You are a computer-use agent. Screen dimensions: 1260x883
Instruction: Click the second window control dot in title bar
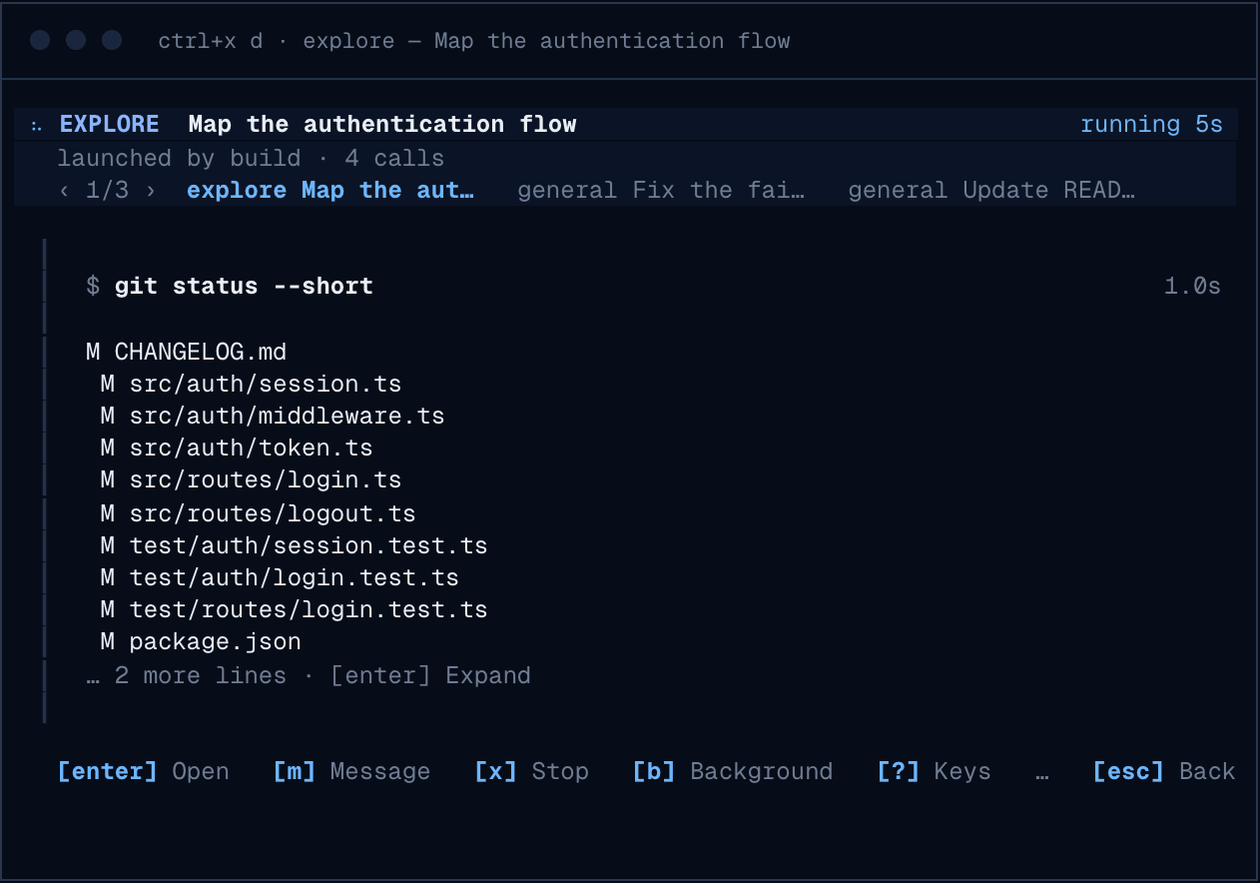(x=76, y=40)
